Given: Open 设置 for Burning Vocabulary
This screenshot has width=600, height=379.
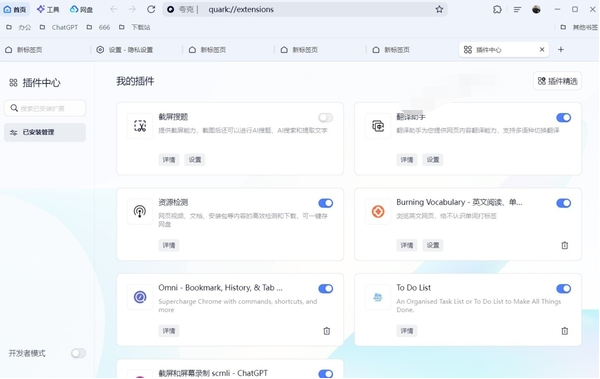Looking at the screenshot, I should tap(433, 245).
